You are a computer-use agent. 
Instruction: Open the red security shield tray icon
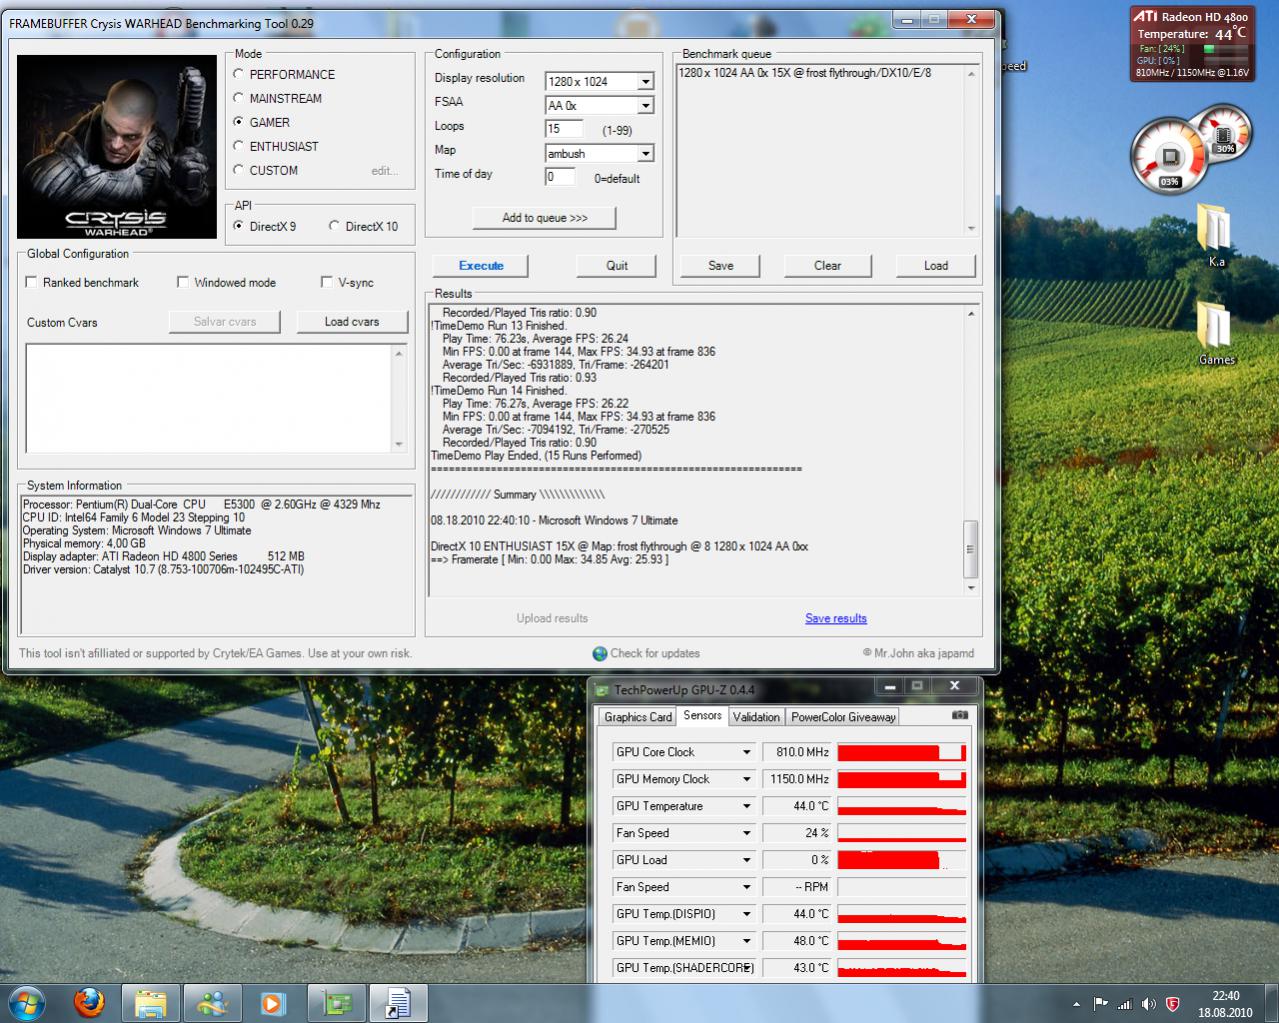[1172, 1004]
